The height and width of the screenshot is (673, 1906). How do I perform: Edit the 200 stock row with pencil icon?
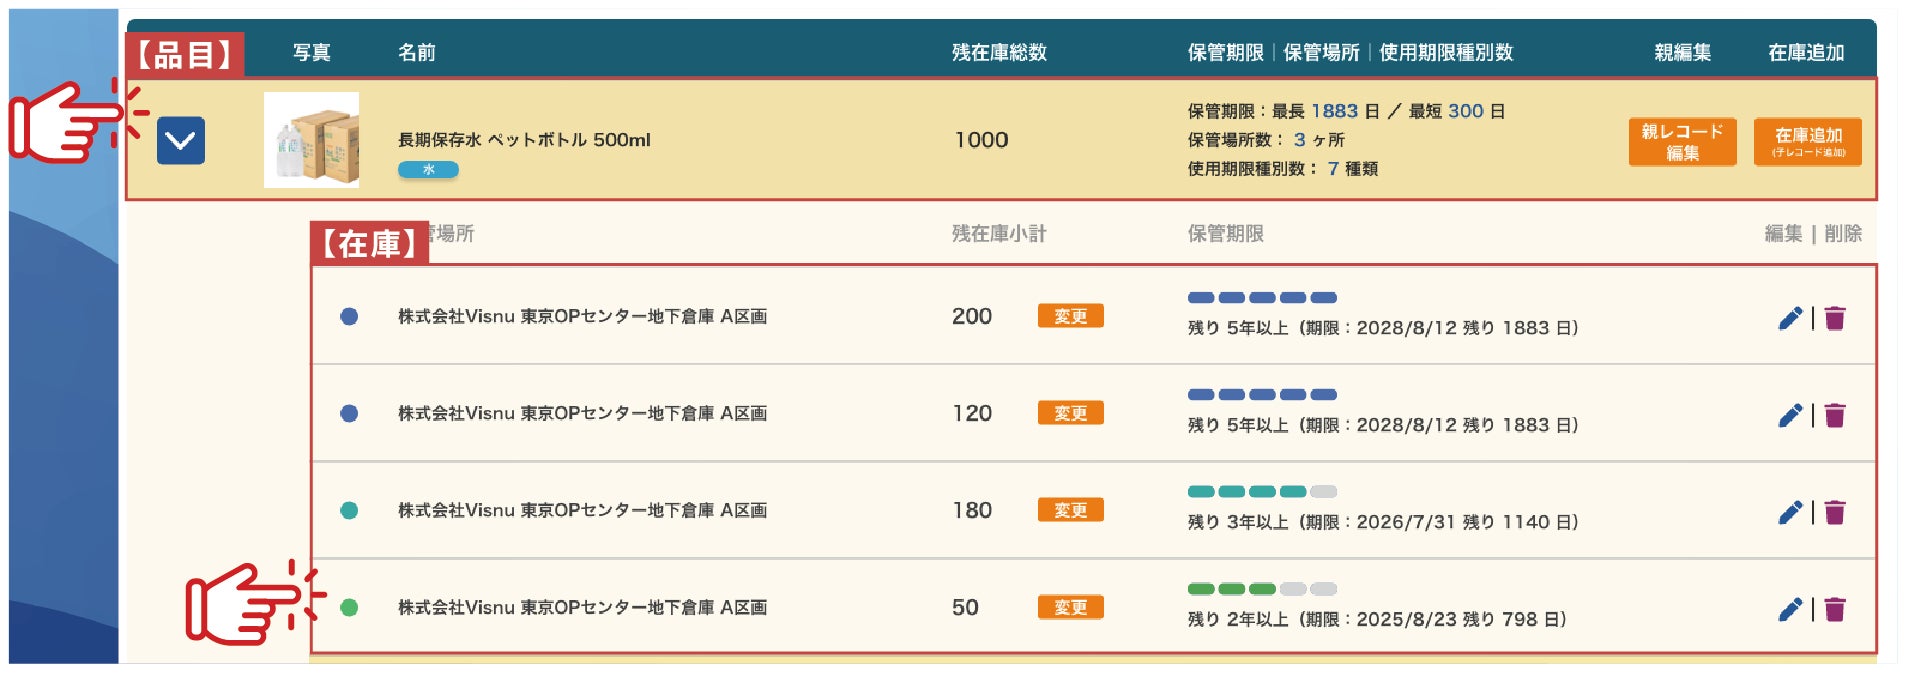click(1790, 318)
